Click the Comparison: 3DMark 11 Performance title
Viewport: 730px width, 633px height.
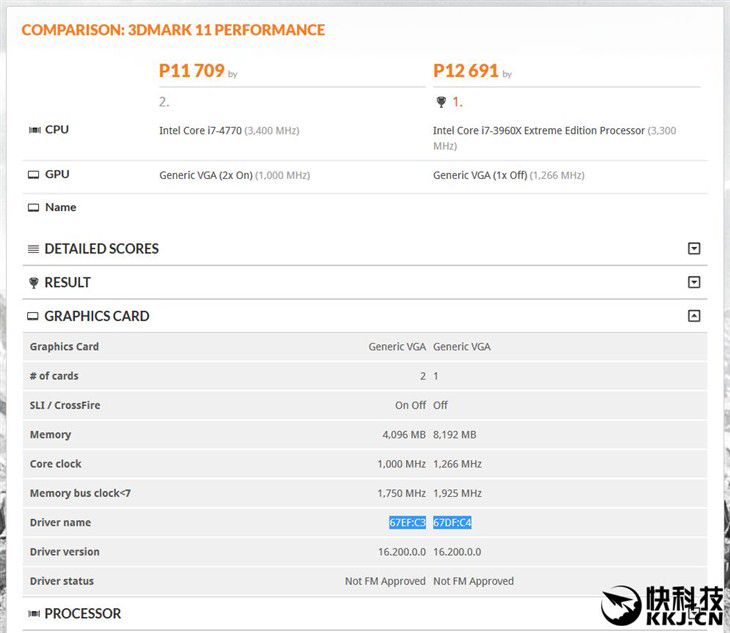click(x=173, y=30)
